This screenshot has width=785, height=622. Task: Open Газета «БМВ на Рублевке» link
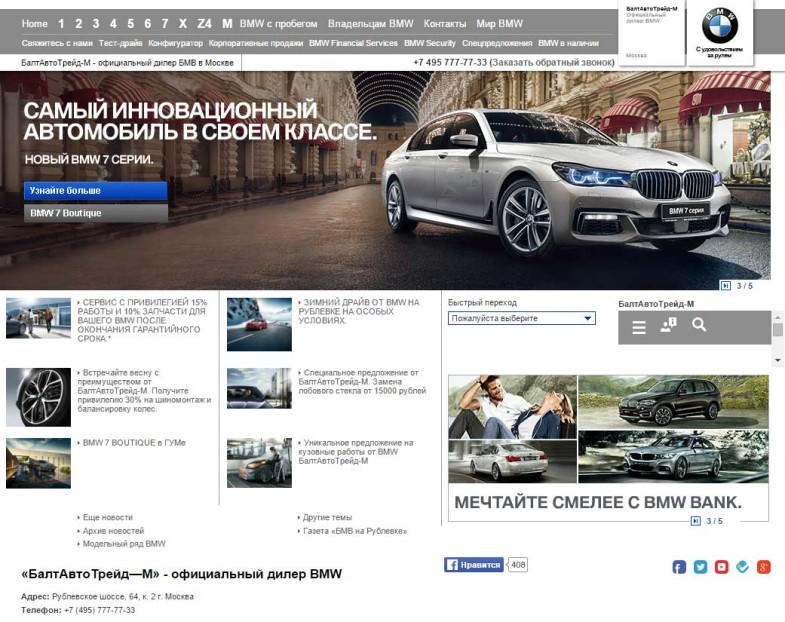(353, 531)
